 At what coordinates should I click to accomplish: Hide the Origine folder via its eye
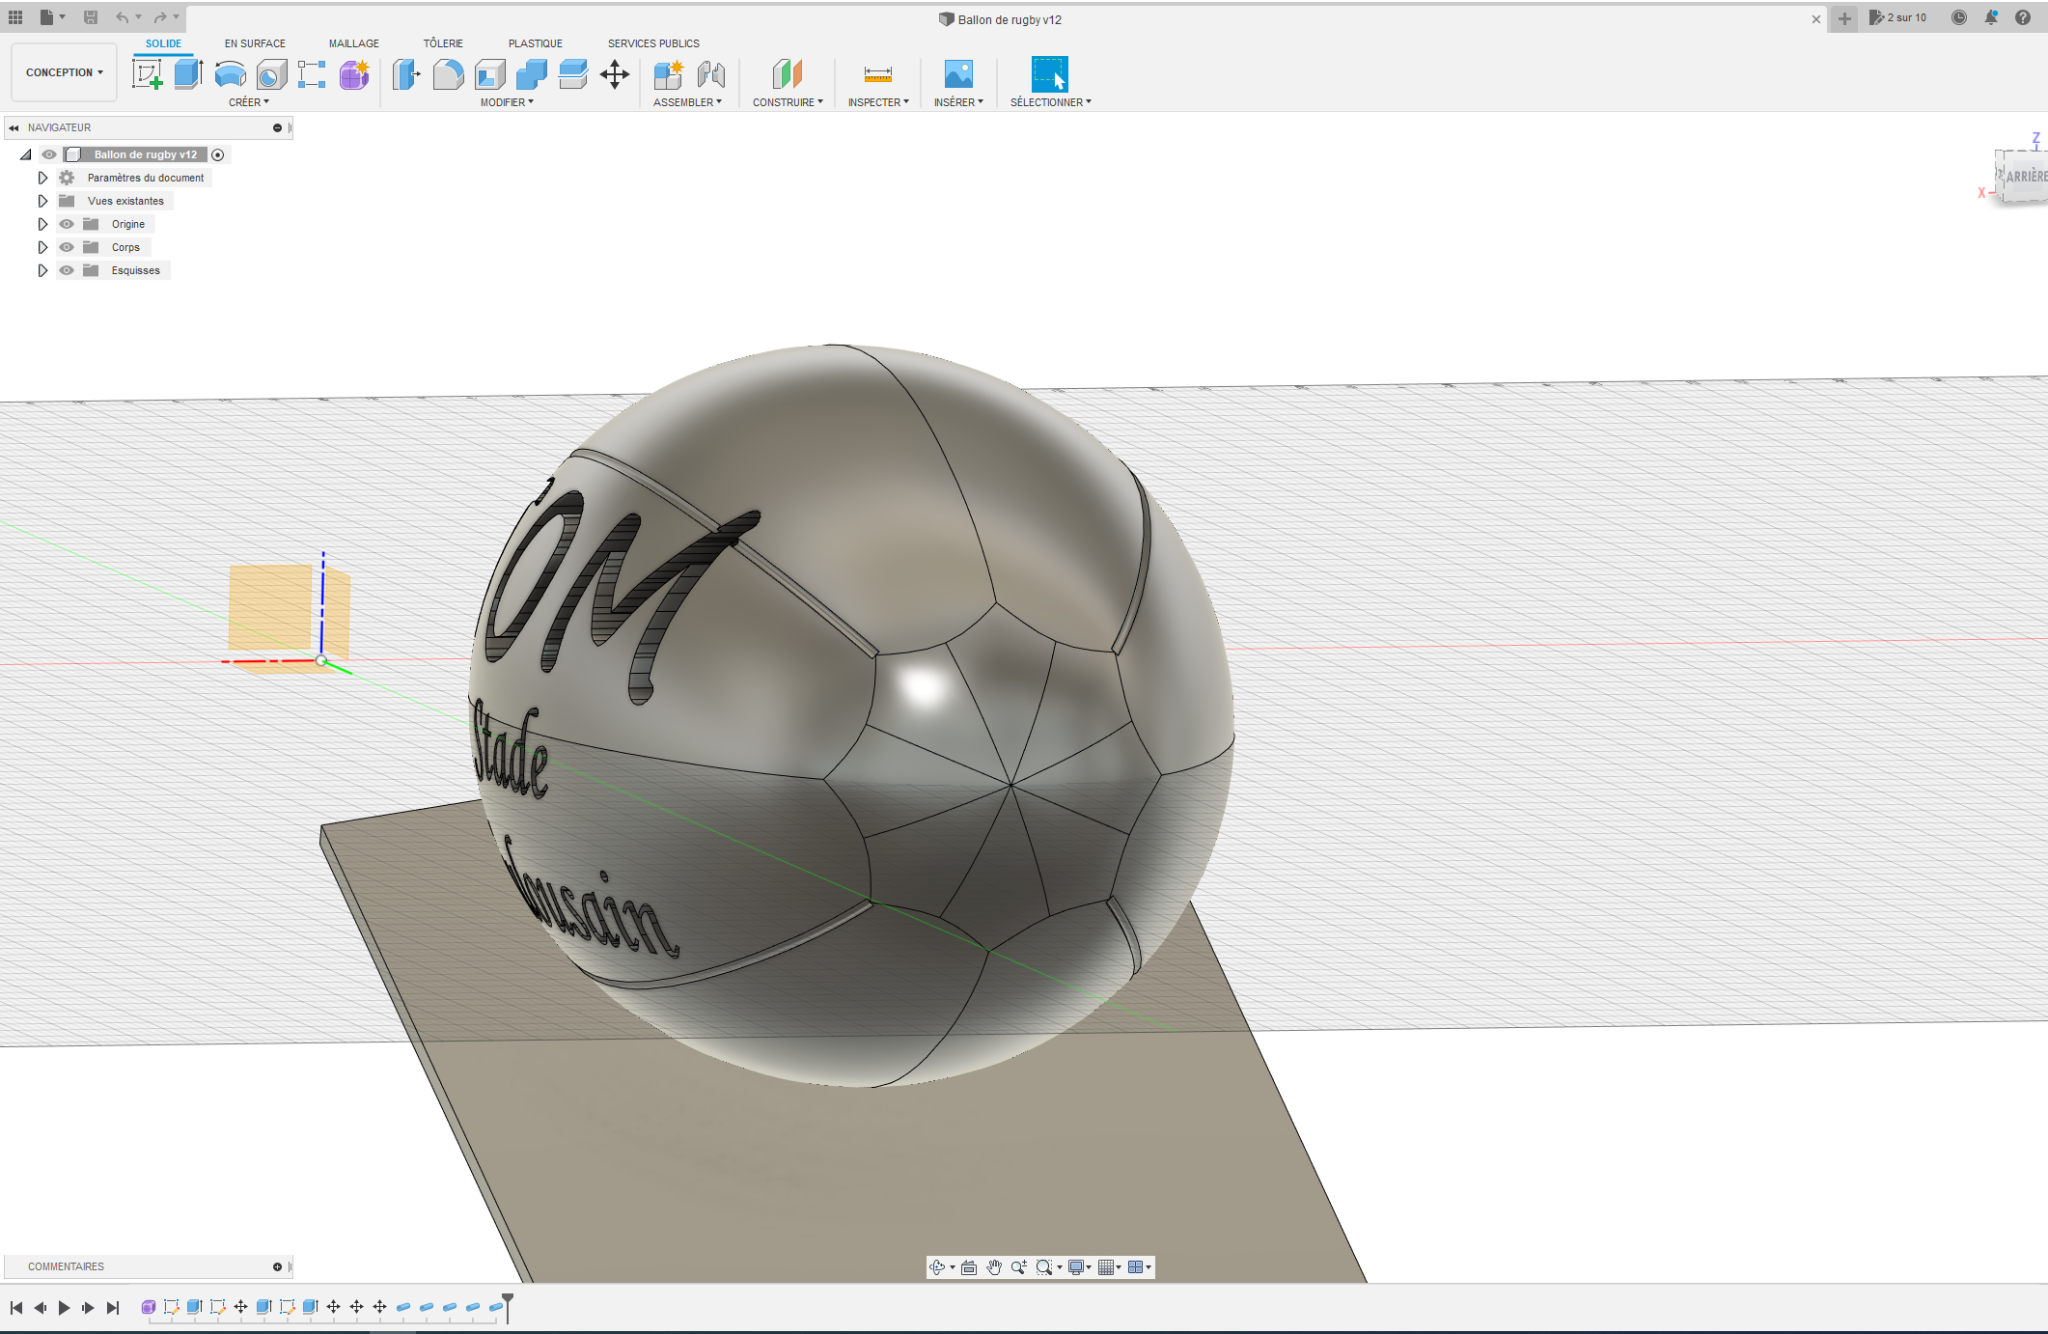pos(67,224)
